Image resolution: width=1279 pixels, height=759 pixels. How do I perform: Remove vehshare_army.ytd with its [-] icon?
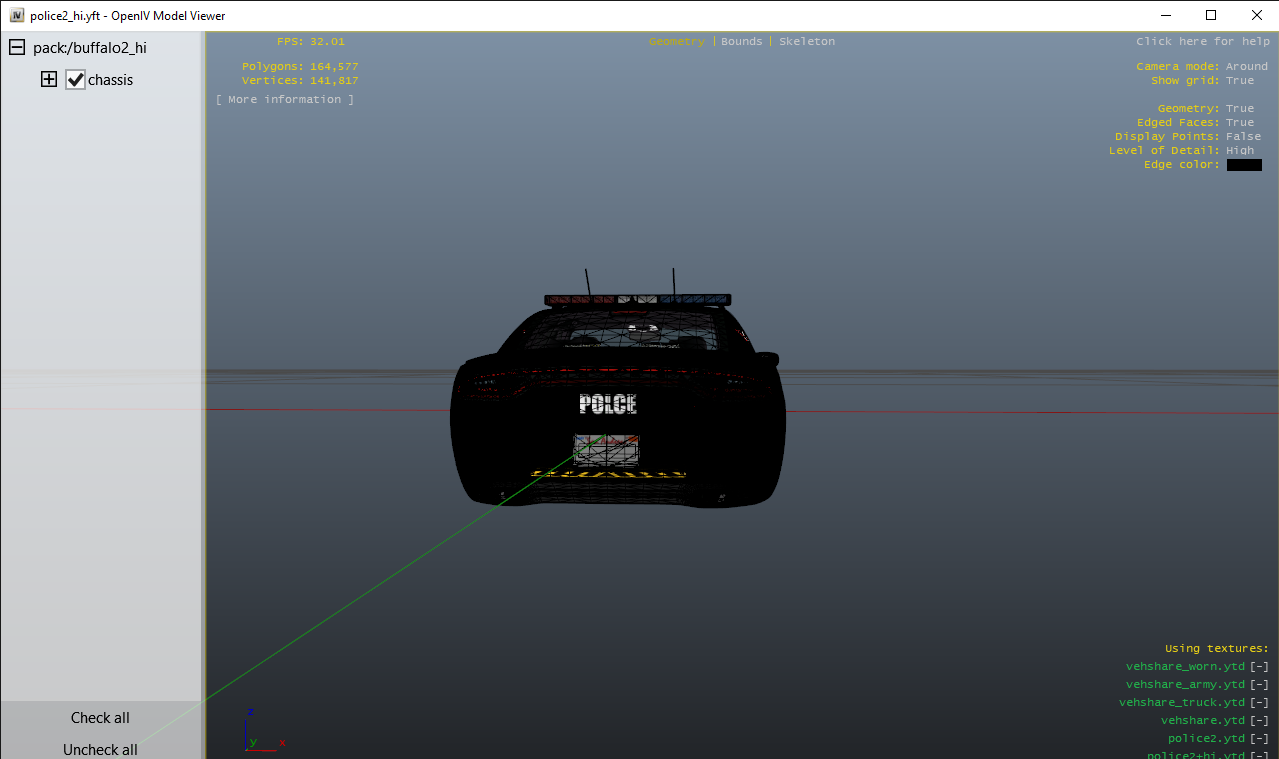(x=1259, y=685)
